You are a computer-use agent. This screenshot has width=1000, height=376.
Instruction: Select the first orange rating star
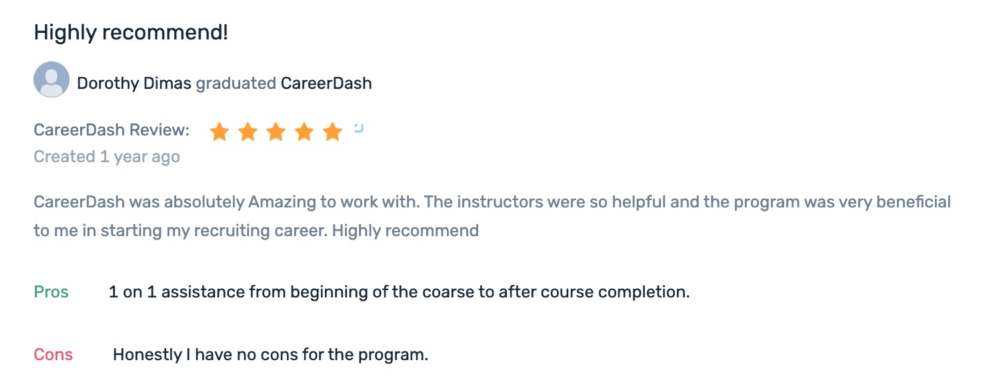[219, 132]
